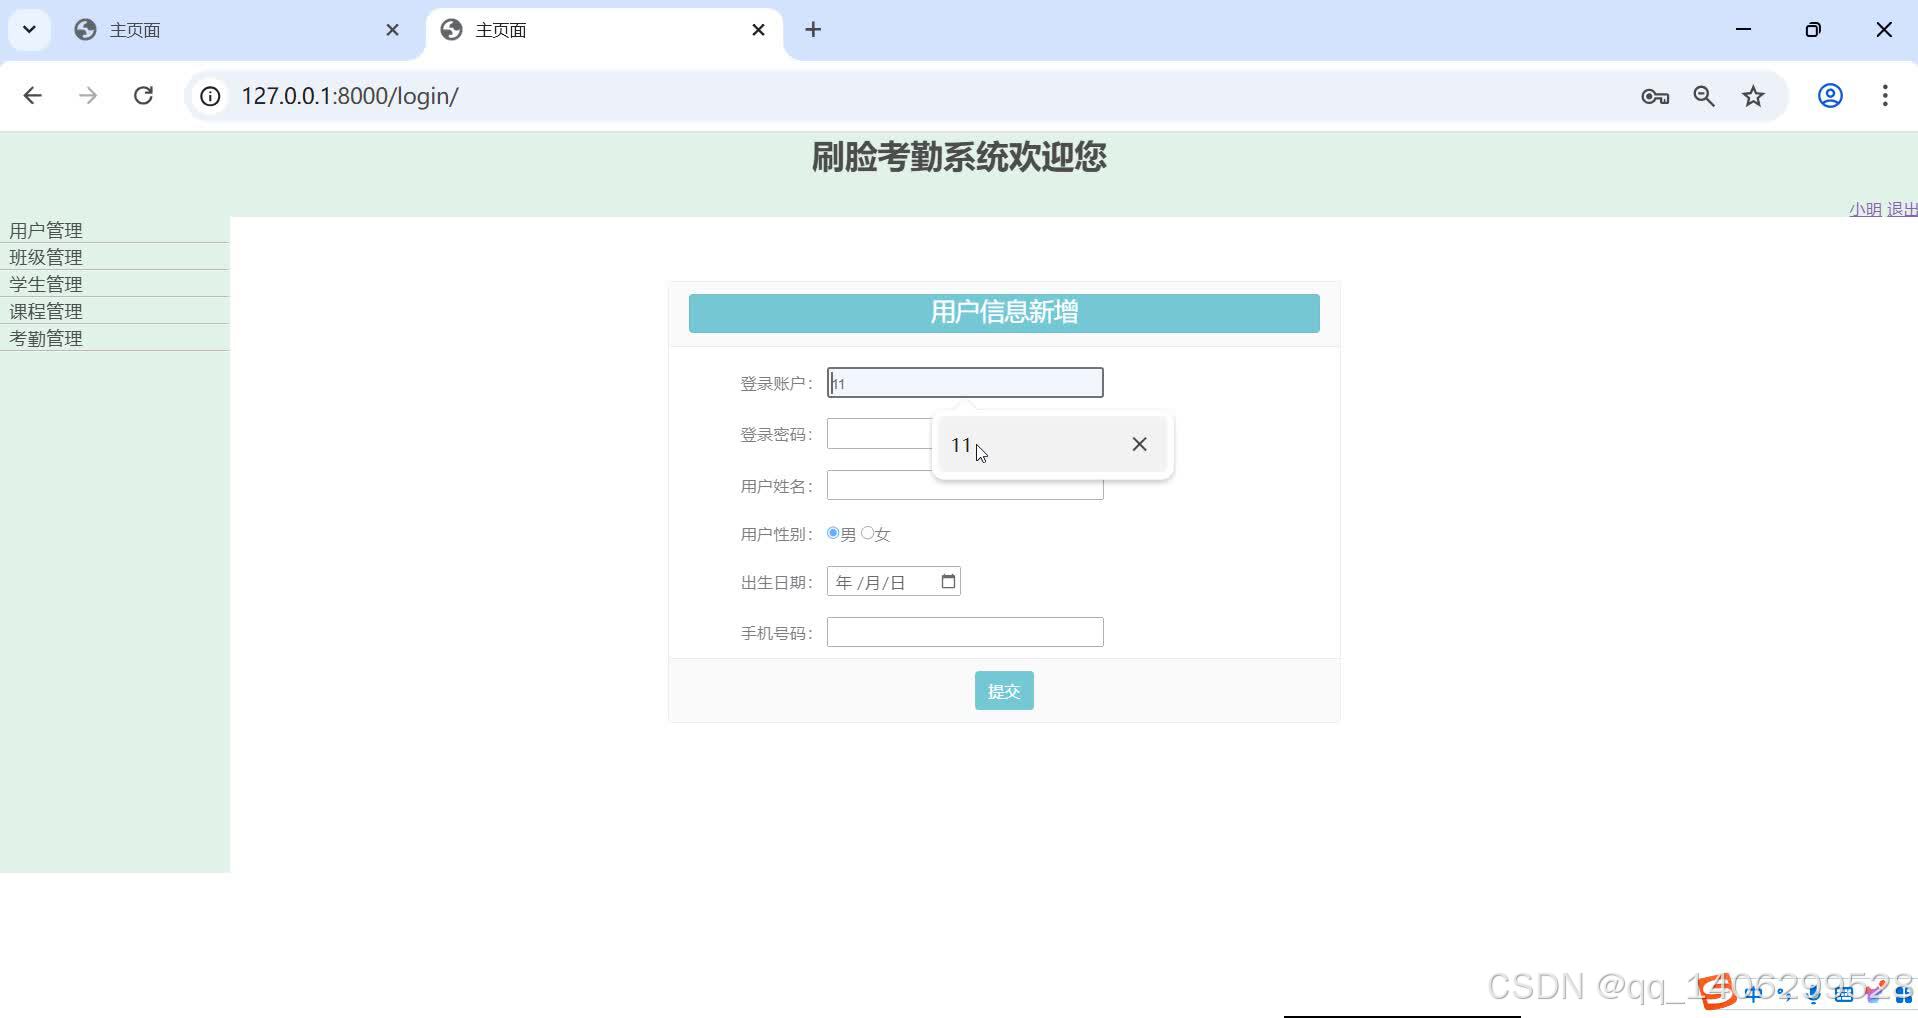Open the site information icon beside URL

(x=209, y=96)
